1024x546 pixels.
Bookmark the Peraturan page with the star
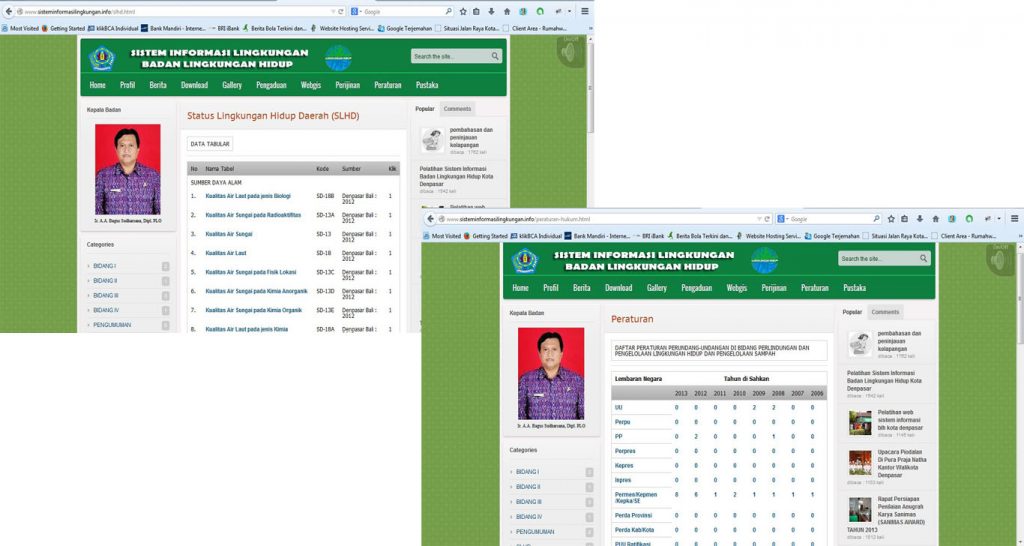coord(891,219)
